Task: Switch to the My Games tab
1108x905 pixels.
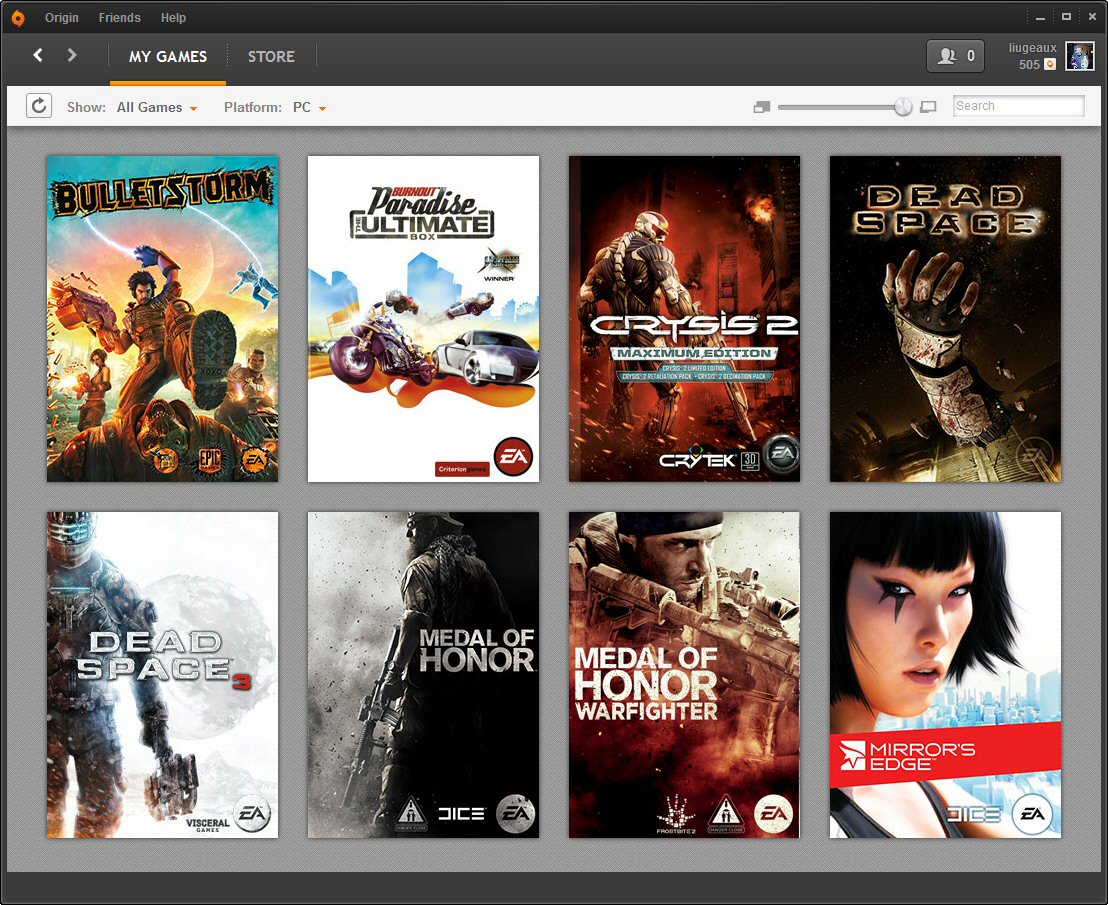Action: pyautogui.click(x=167, y=57)
